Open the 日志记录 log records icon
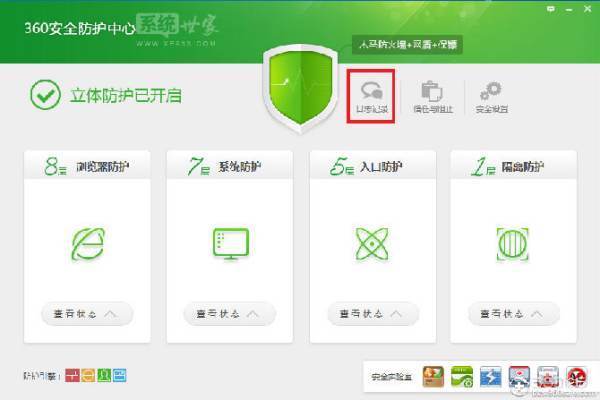This screenshot has height=400, width=600. (371, 97)
